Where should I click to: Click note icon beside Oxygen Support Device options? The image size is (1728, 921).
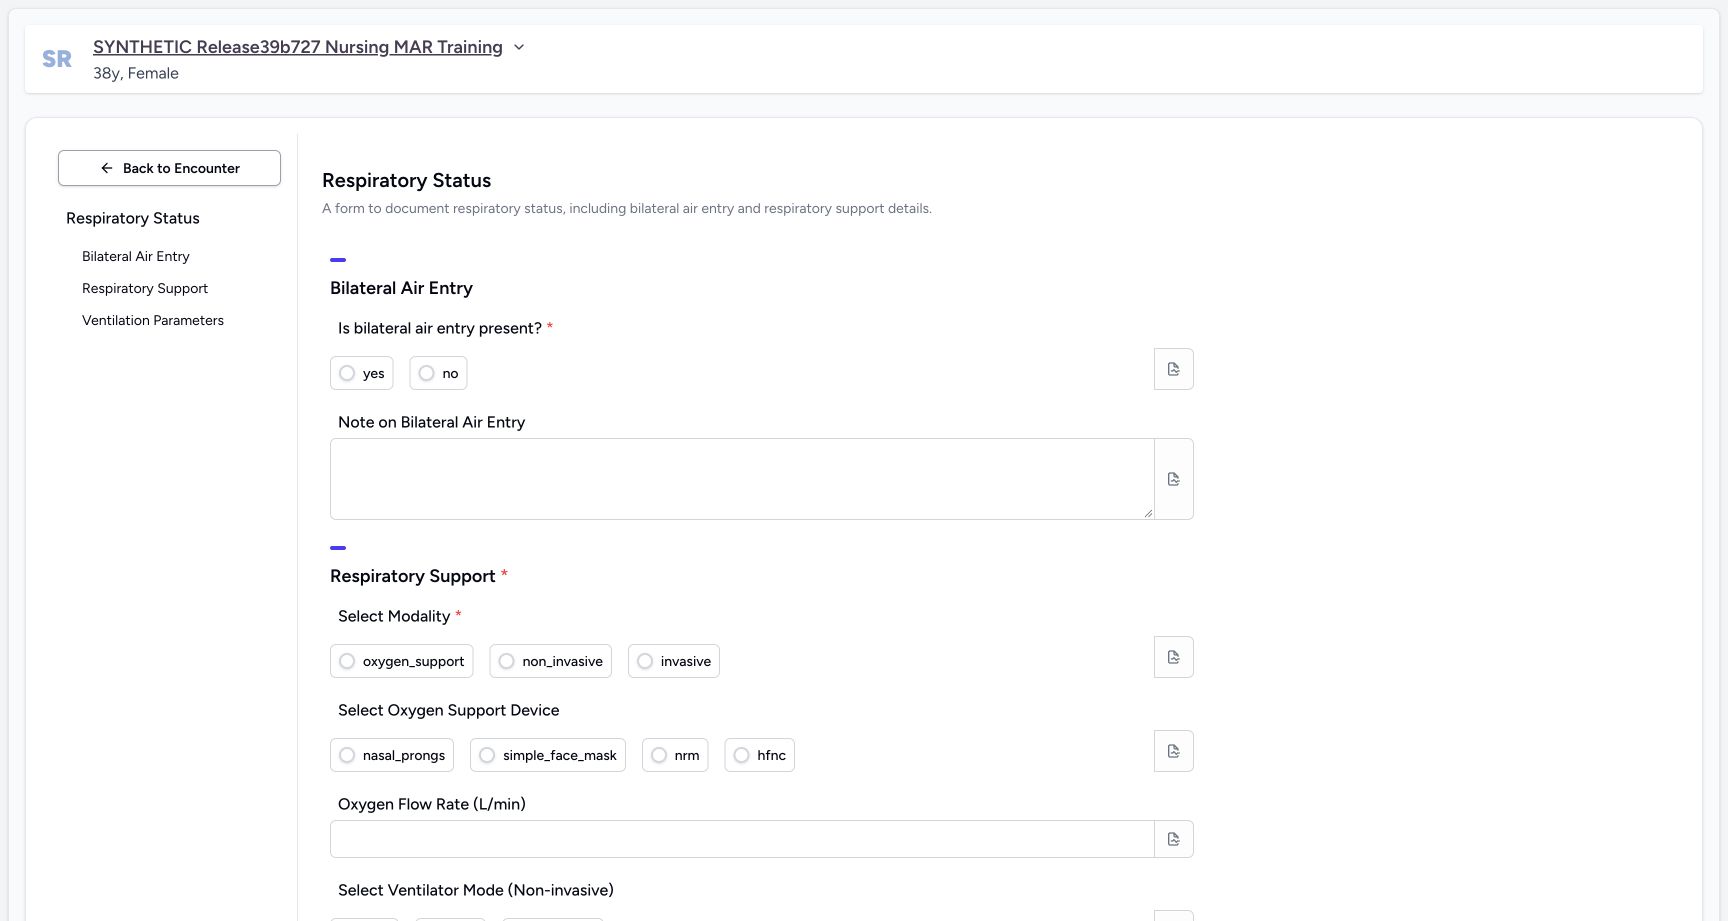1174,751
